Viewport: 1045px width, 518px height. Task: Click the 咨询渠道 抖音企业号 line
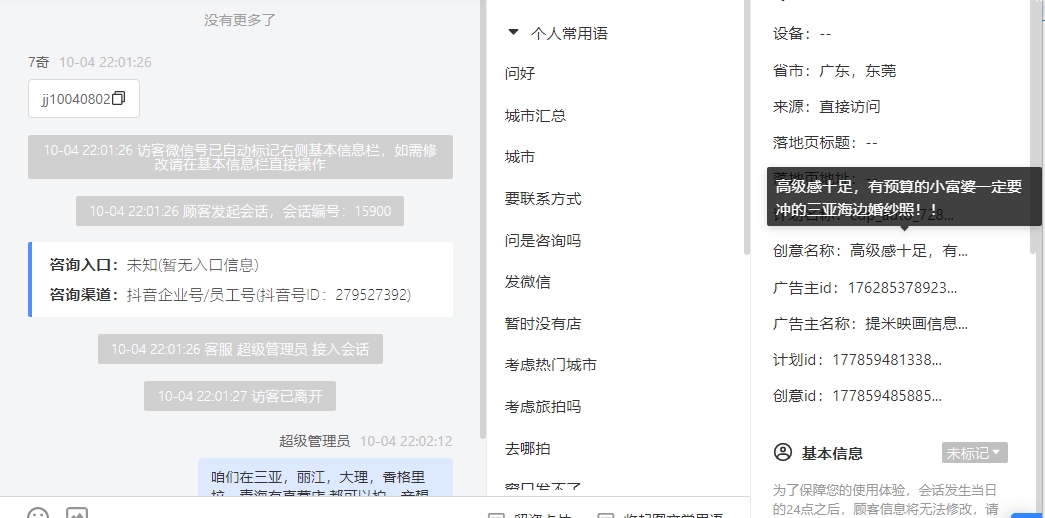click(x=230, y=294)
